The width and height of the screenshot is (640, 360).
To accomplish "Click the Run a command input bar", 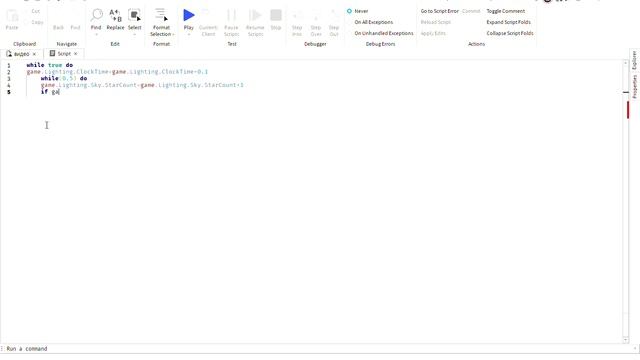I will [x=318, y=349].
